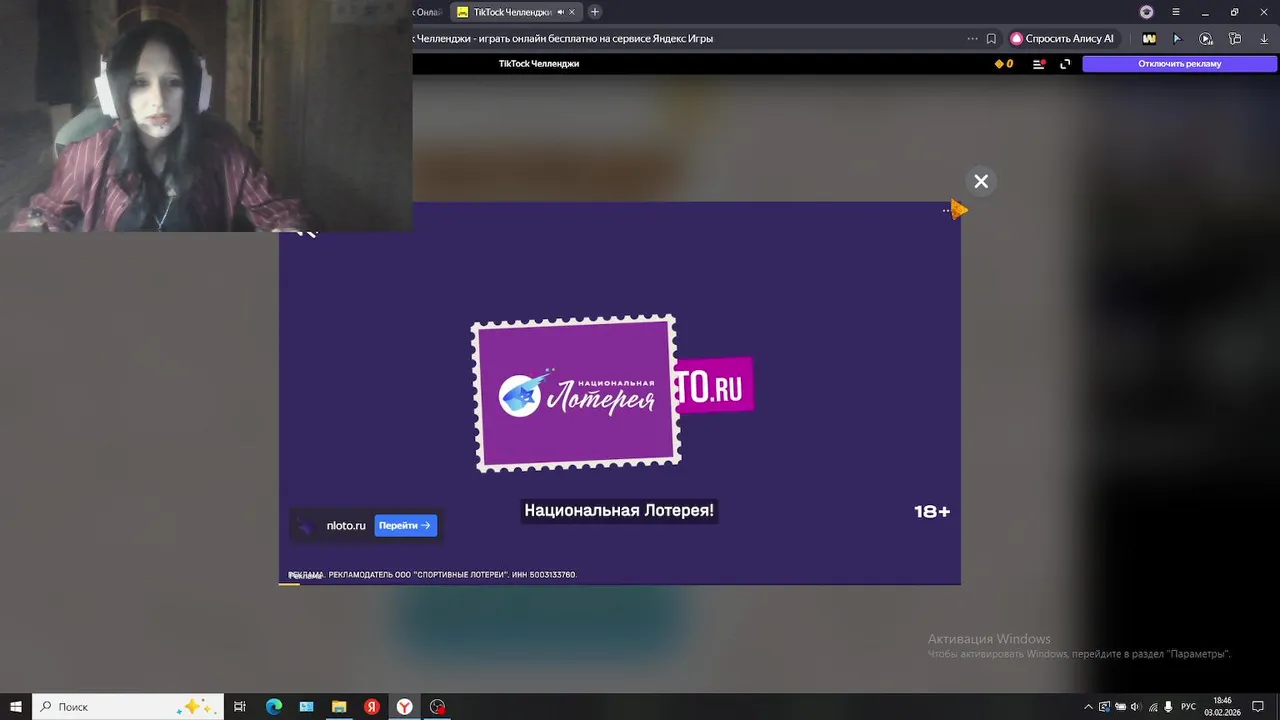Image resolution: width=1280 pixels, height=720 pixels.
Task: Click the video play circle toolbar icon
Action: point(1206,38)
